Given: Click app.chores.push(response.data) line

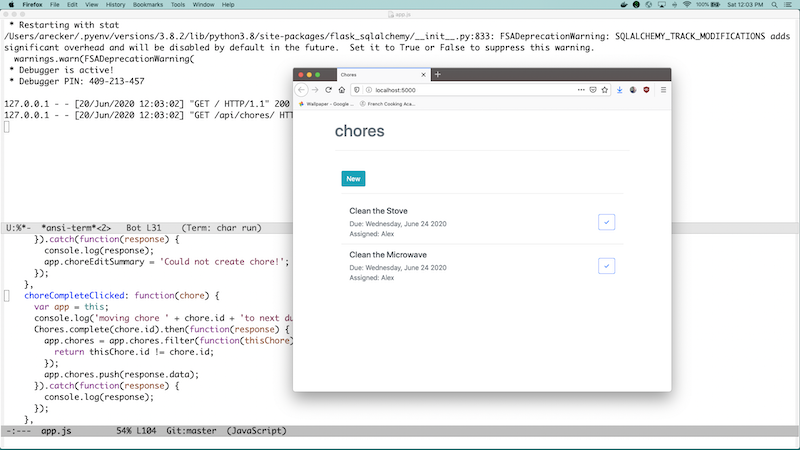Looking at the screenshot, I should click(121, 374).
